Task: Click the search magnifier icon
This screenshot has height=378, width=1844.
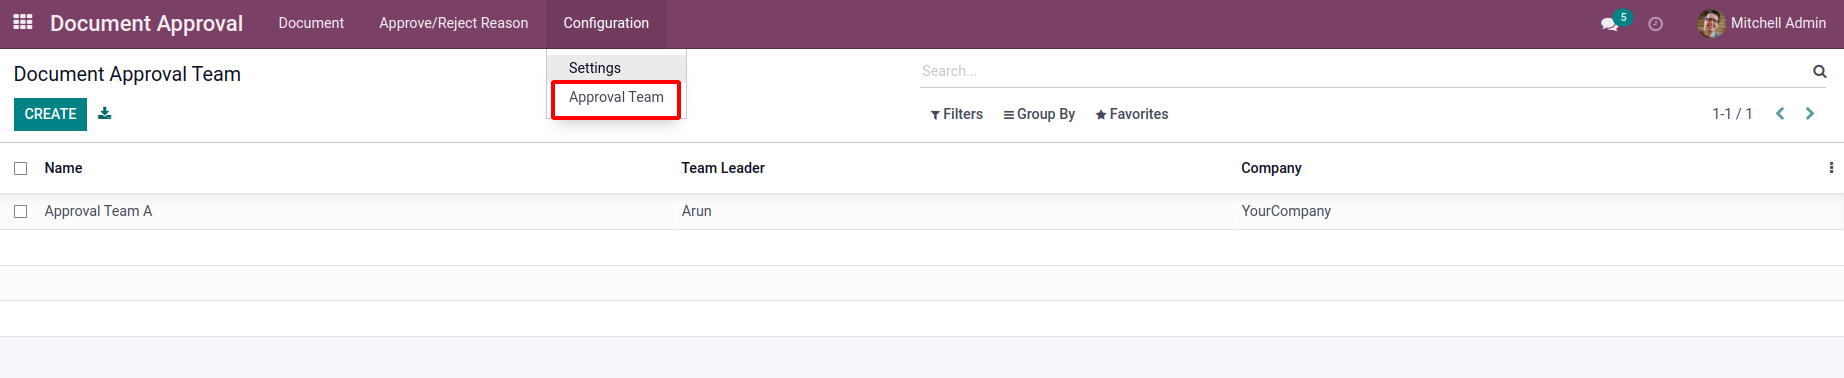Action: coord(1819,71)
